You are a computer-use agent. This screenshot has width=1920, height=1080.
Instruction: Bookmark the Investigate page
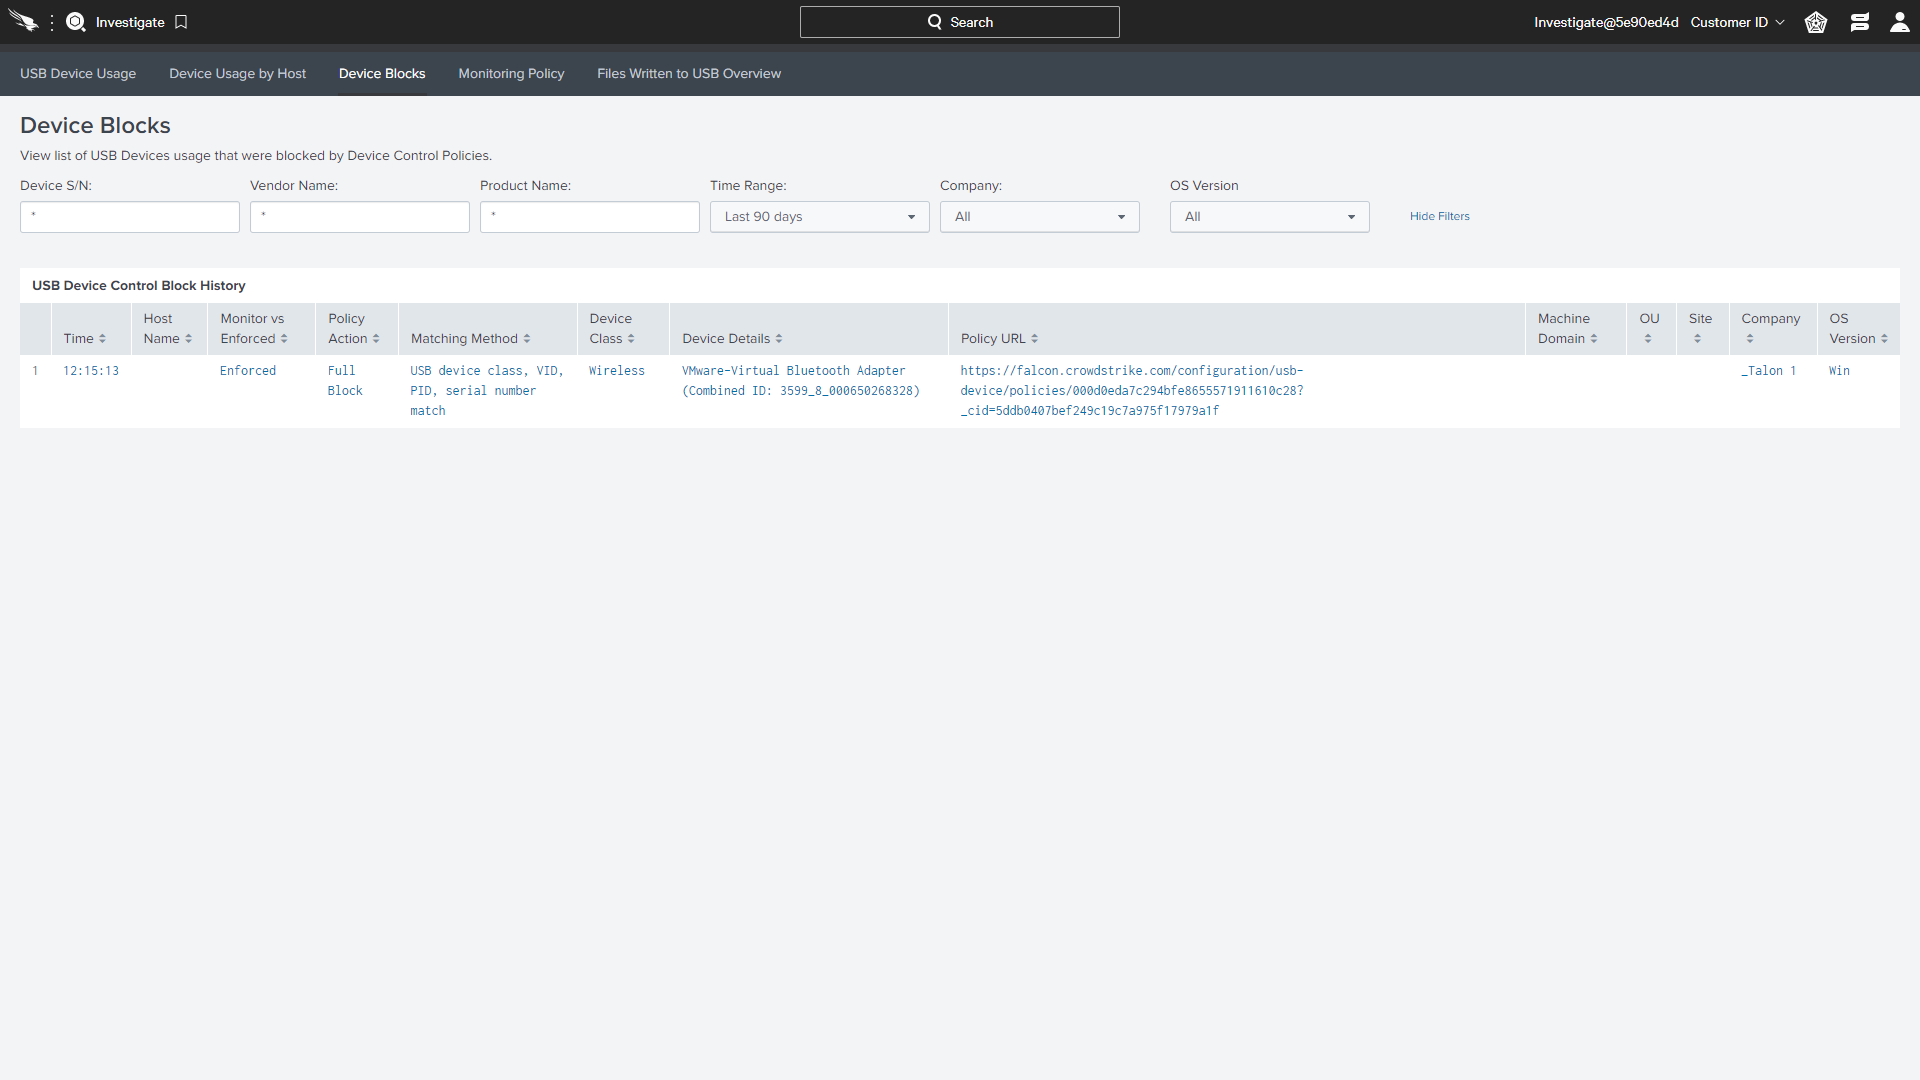click(181, 22)
